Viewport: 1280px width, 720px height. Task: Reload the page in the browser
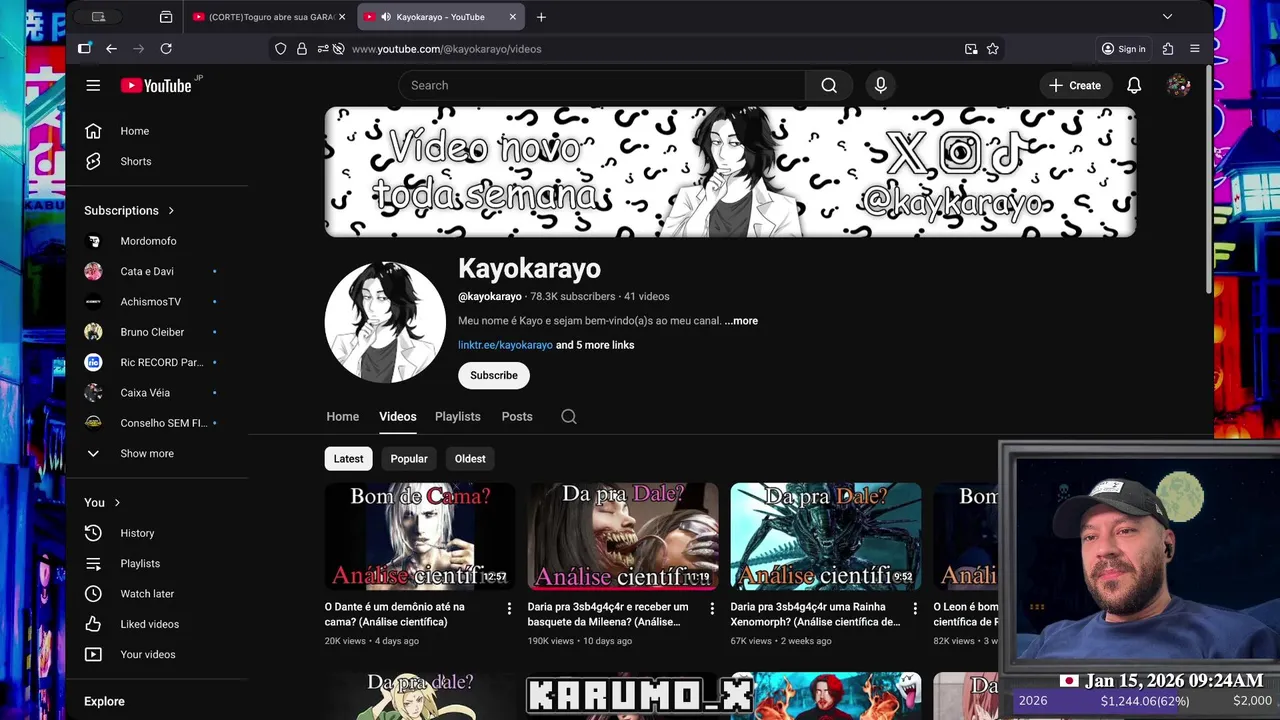(166, 48)
